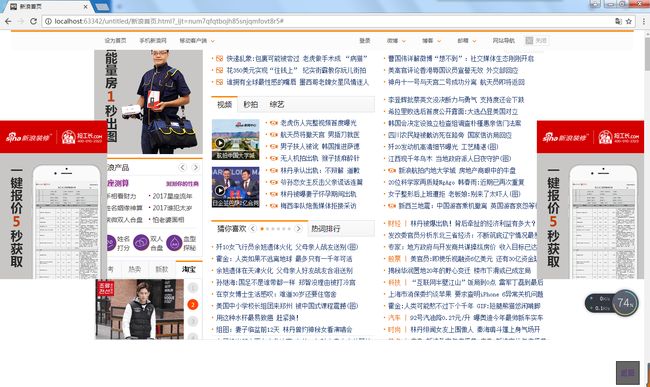Click the translate page icon in address bar

(618, 21)
